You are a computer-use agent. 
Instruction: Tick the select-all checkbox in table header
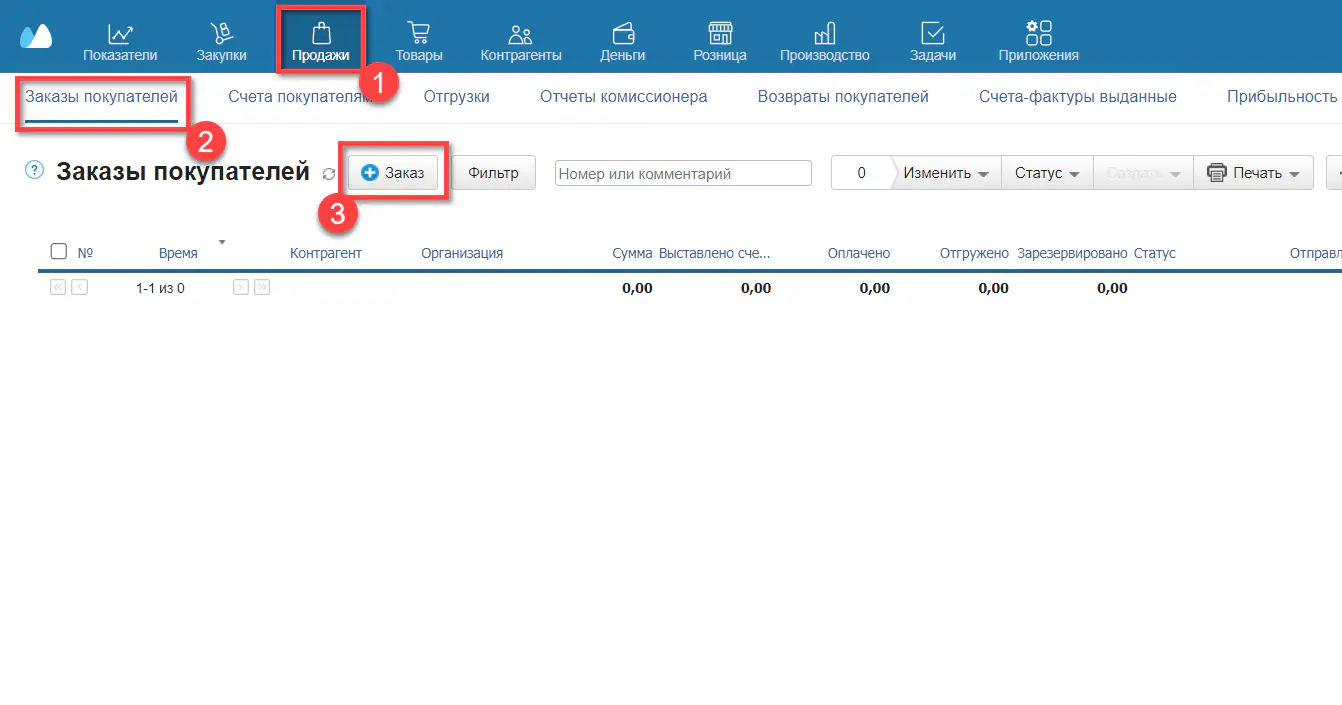coord(59,252)
